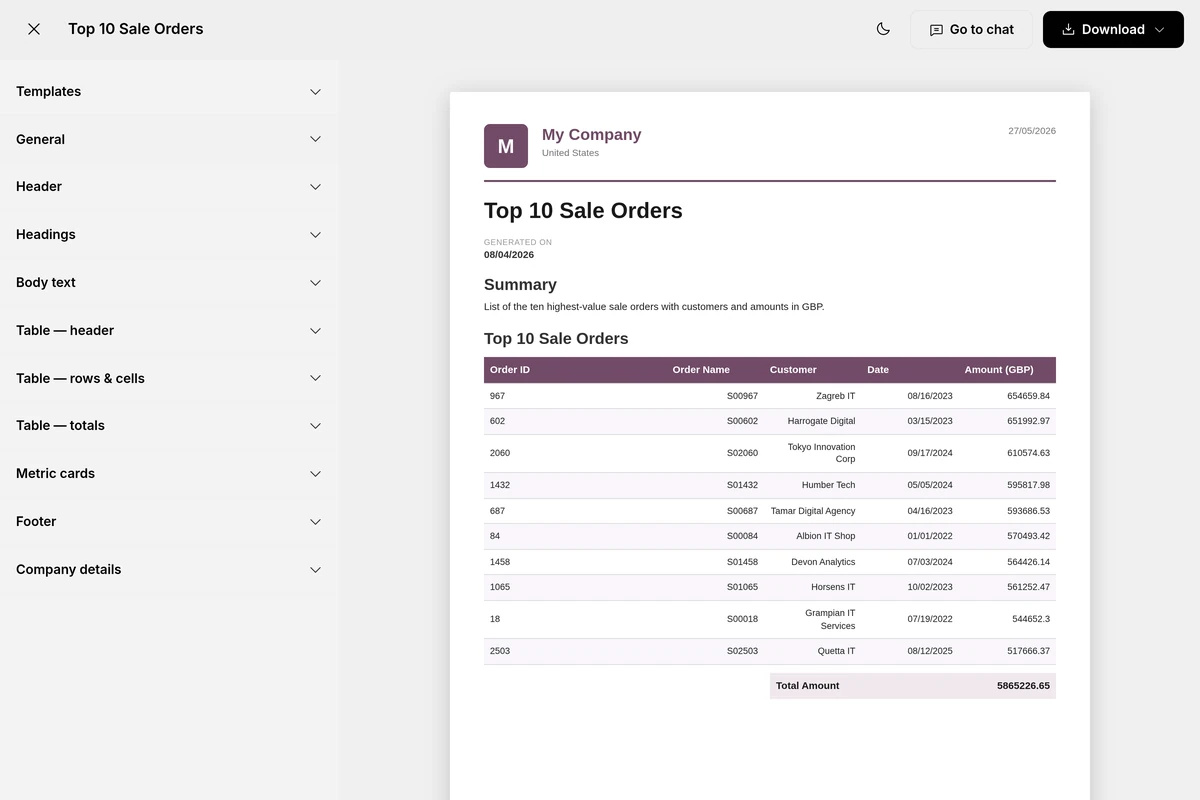Expand the Company details section

click(x=169, y=569)
